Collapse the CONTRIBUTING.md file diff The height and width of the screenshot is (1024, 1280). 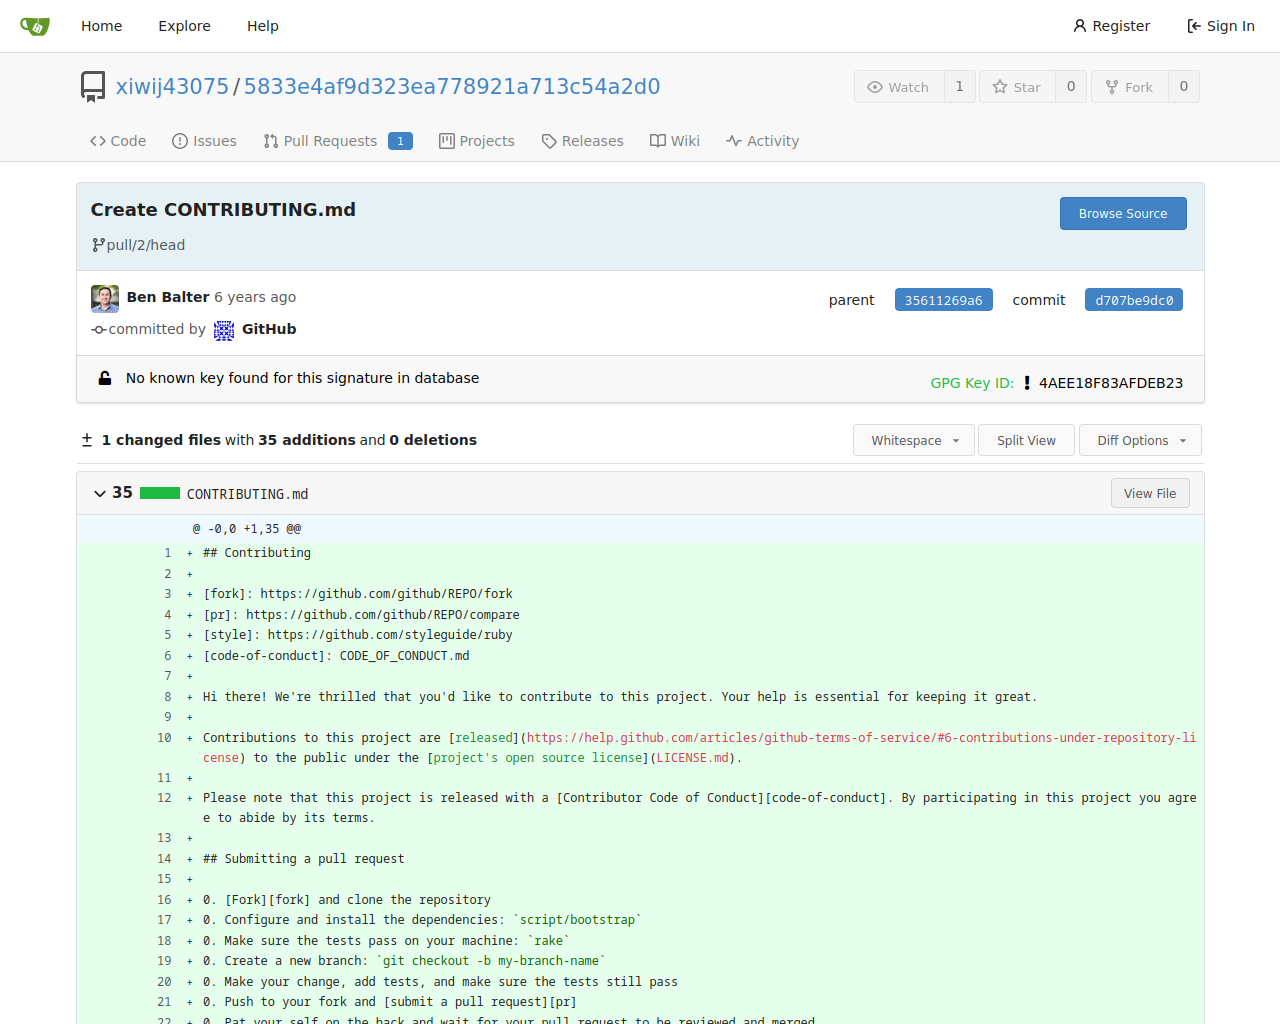(100, 493)
